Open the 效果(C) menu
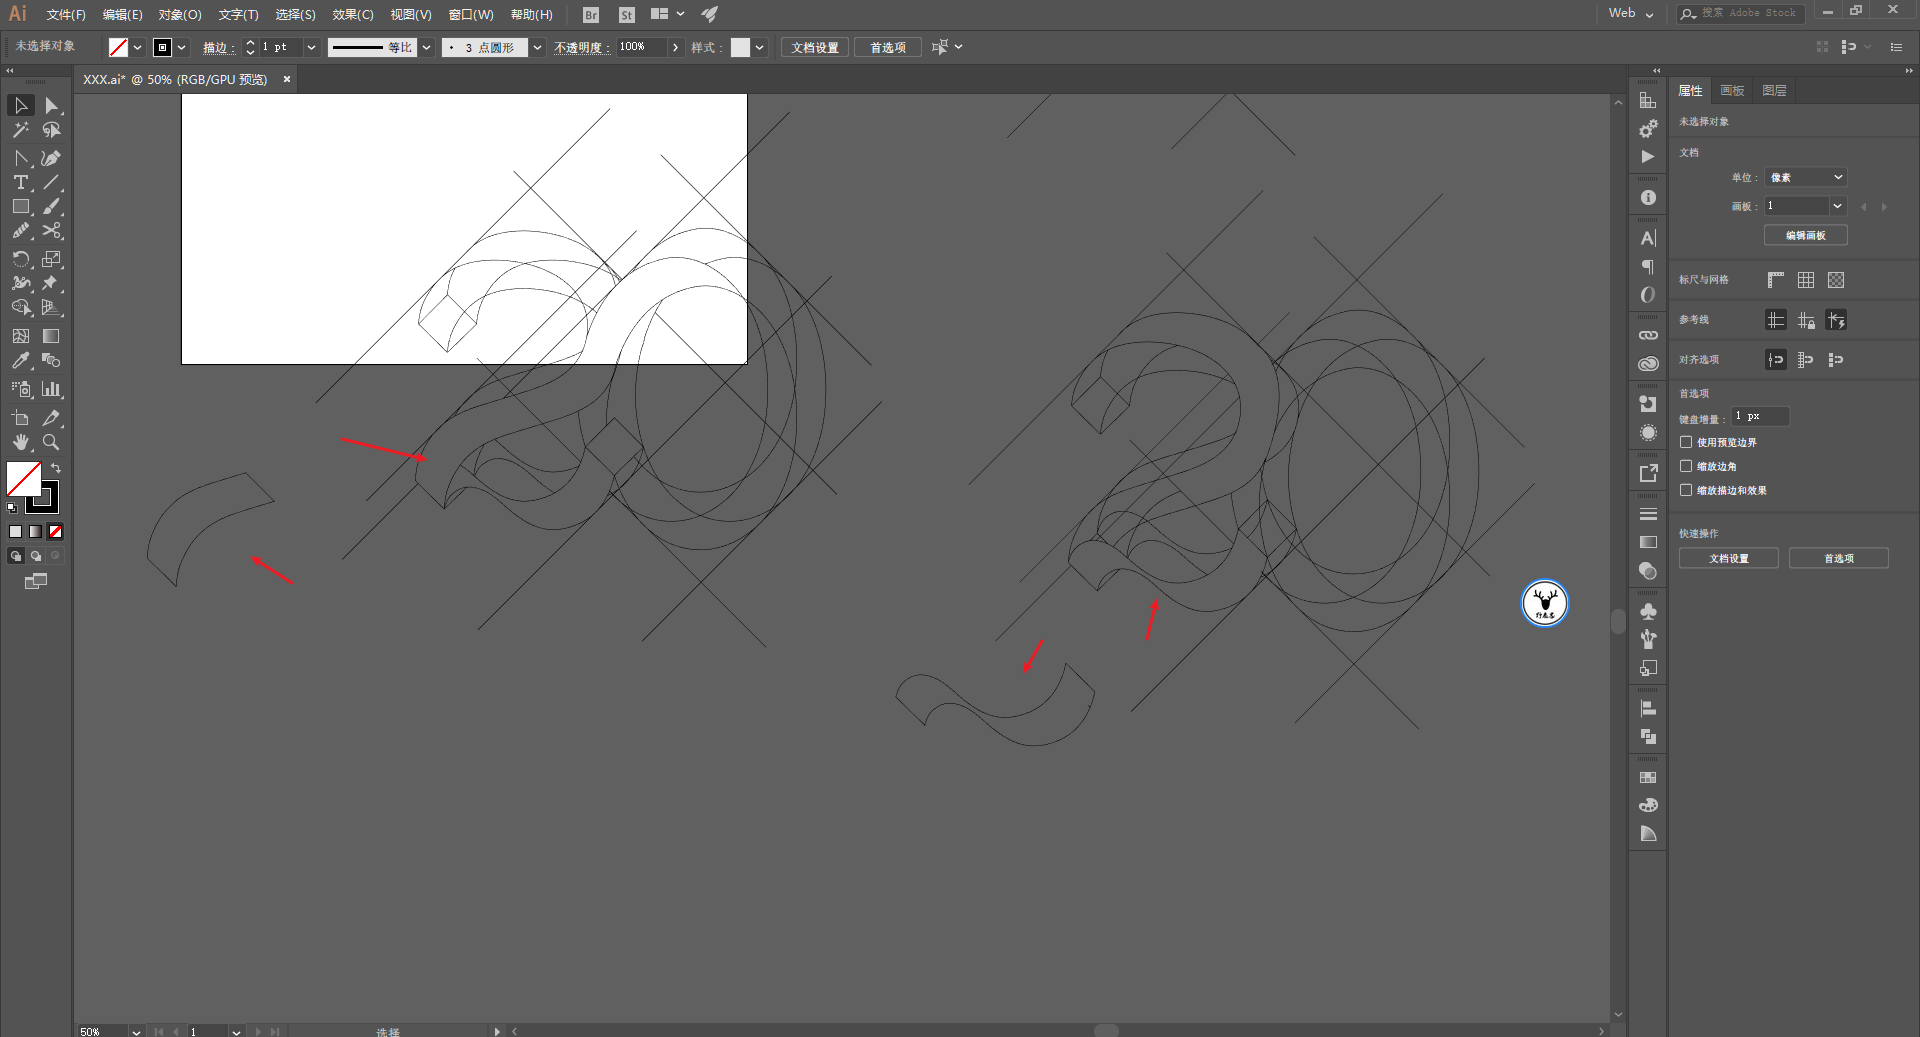1920x1037 pixels. tap(353, 14)
